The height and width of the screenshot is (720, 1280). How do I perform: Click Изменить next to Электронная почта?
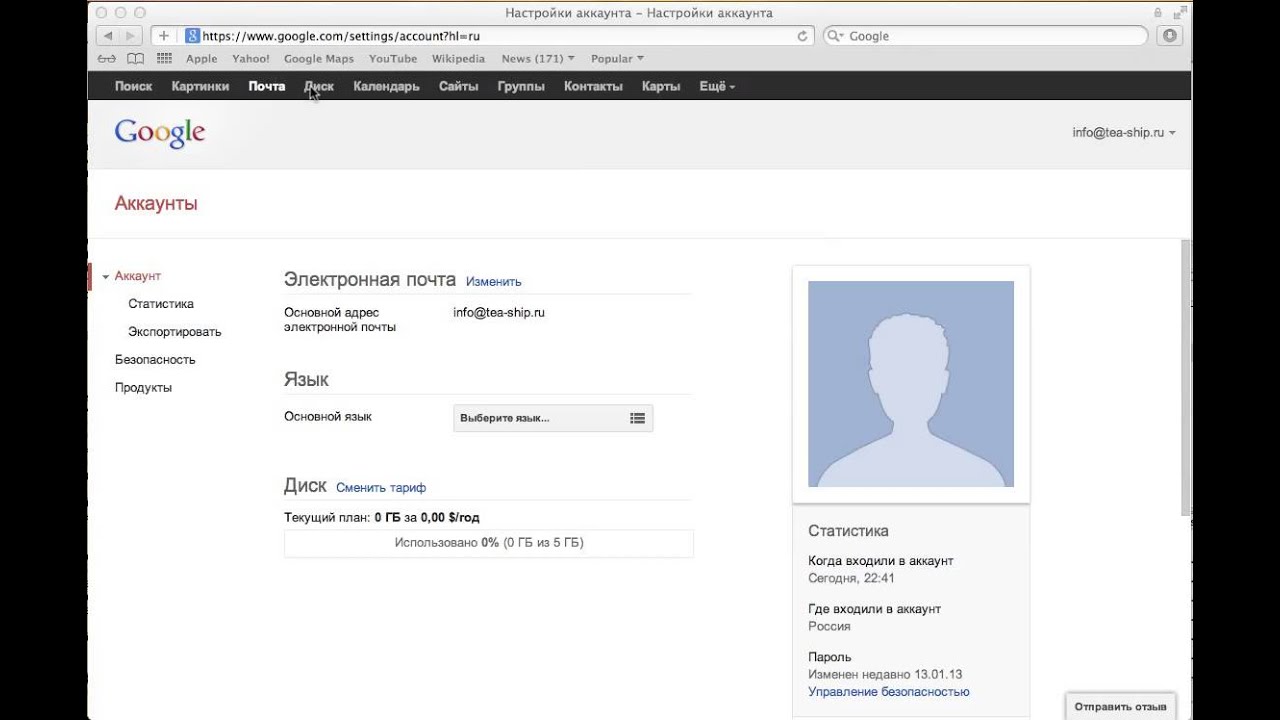tap(494, 282)
